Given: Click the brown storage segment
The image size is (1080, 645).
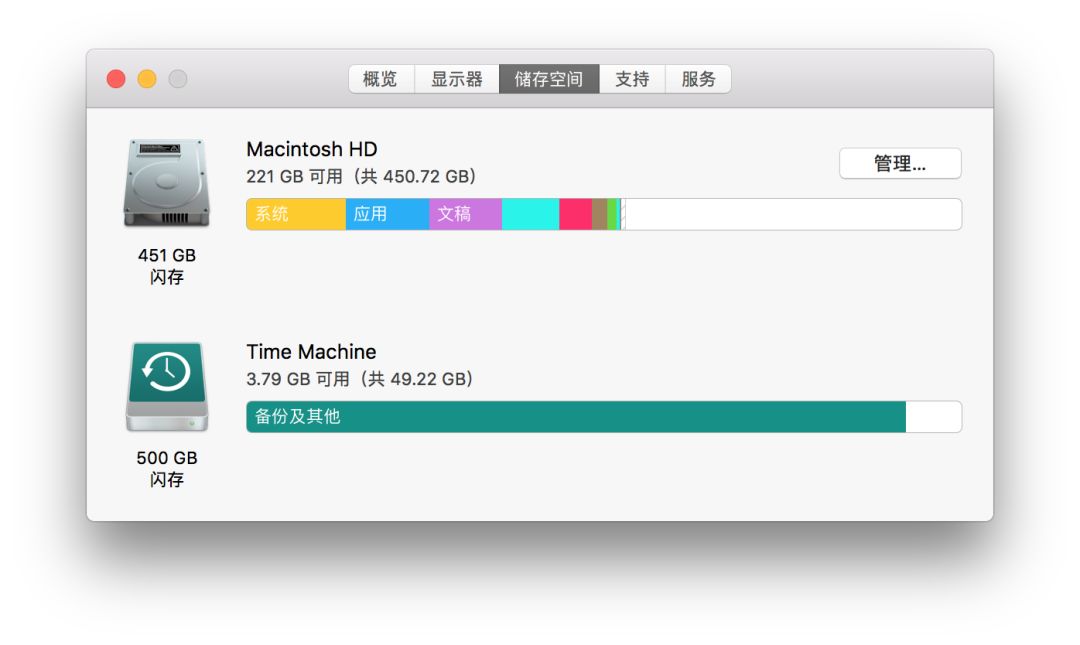Looking at the screenshot, I should tap(600, 214).
